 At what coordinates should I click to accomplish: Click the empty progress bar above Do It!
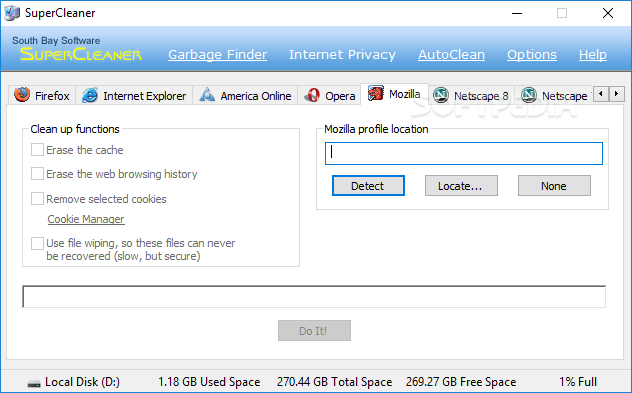pos(314,297)
